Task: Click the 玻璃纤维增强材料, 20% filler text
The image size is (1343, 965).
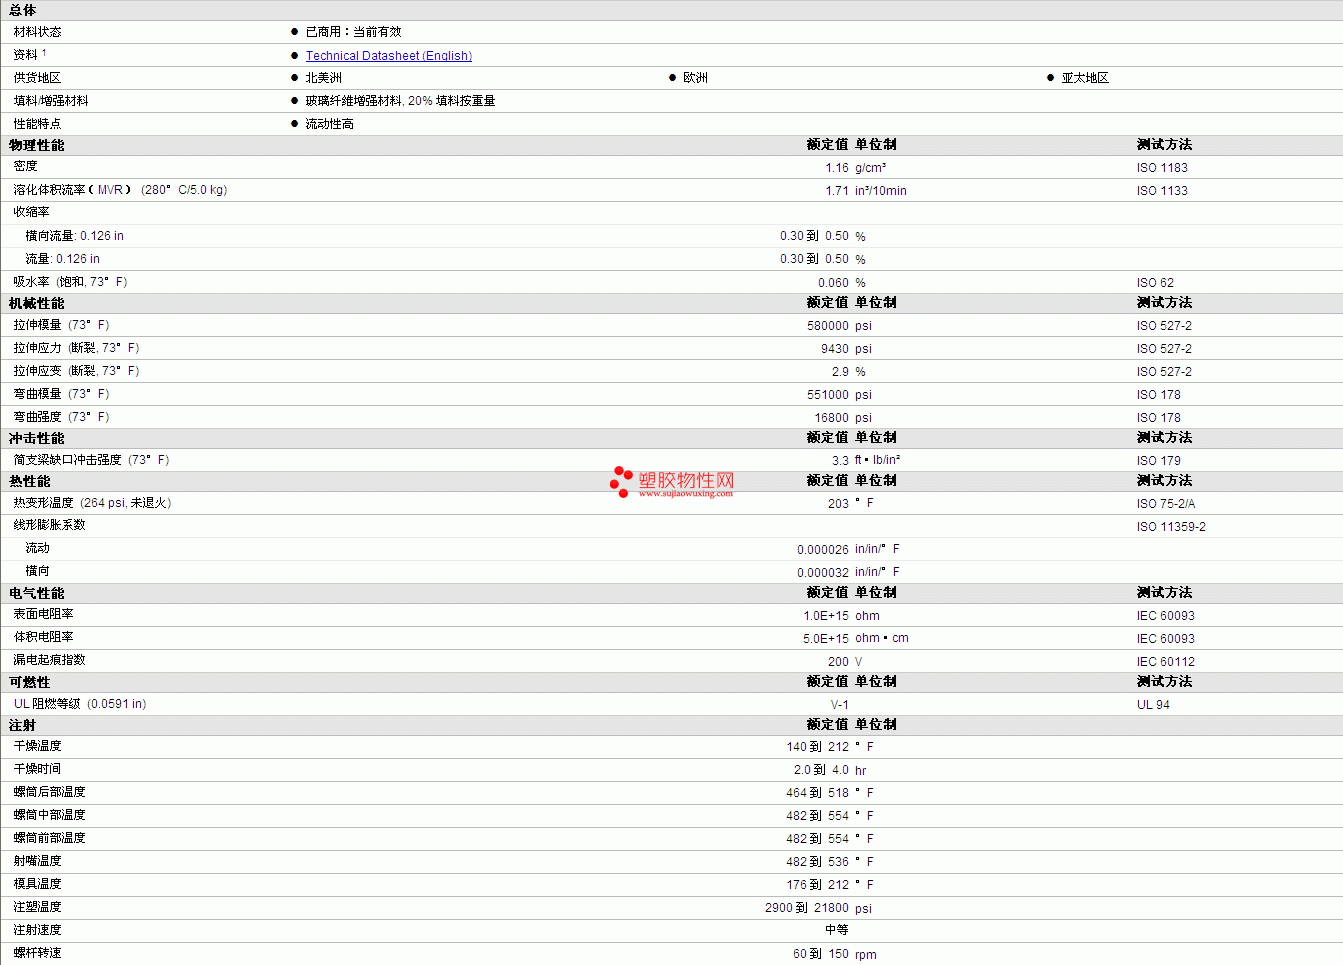Action: [400, 101]
